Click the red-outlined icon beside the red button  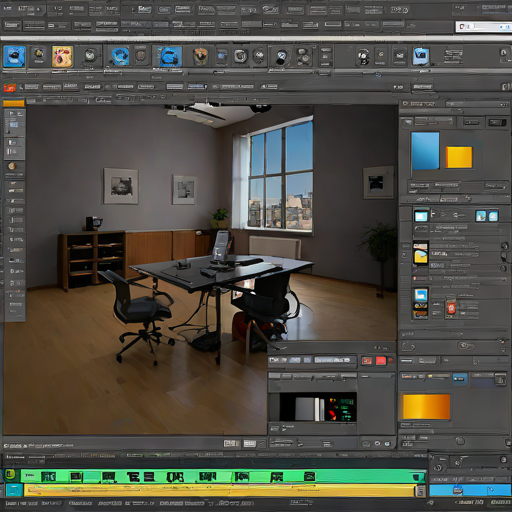pyautogui.click(x=367, y=361)
